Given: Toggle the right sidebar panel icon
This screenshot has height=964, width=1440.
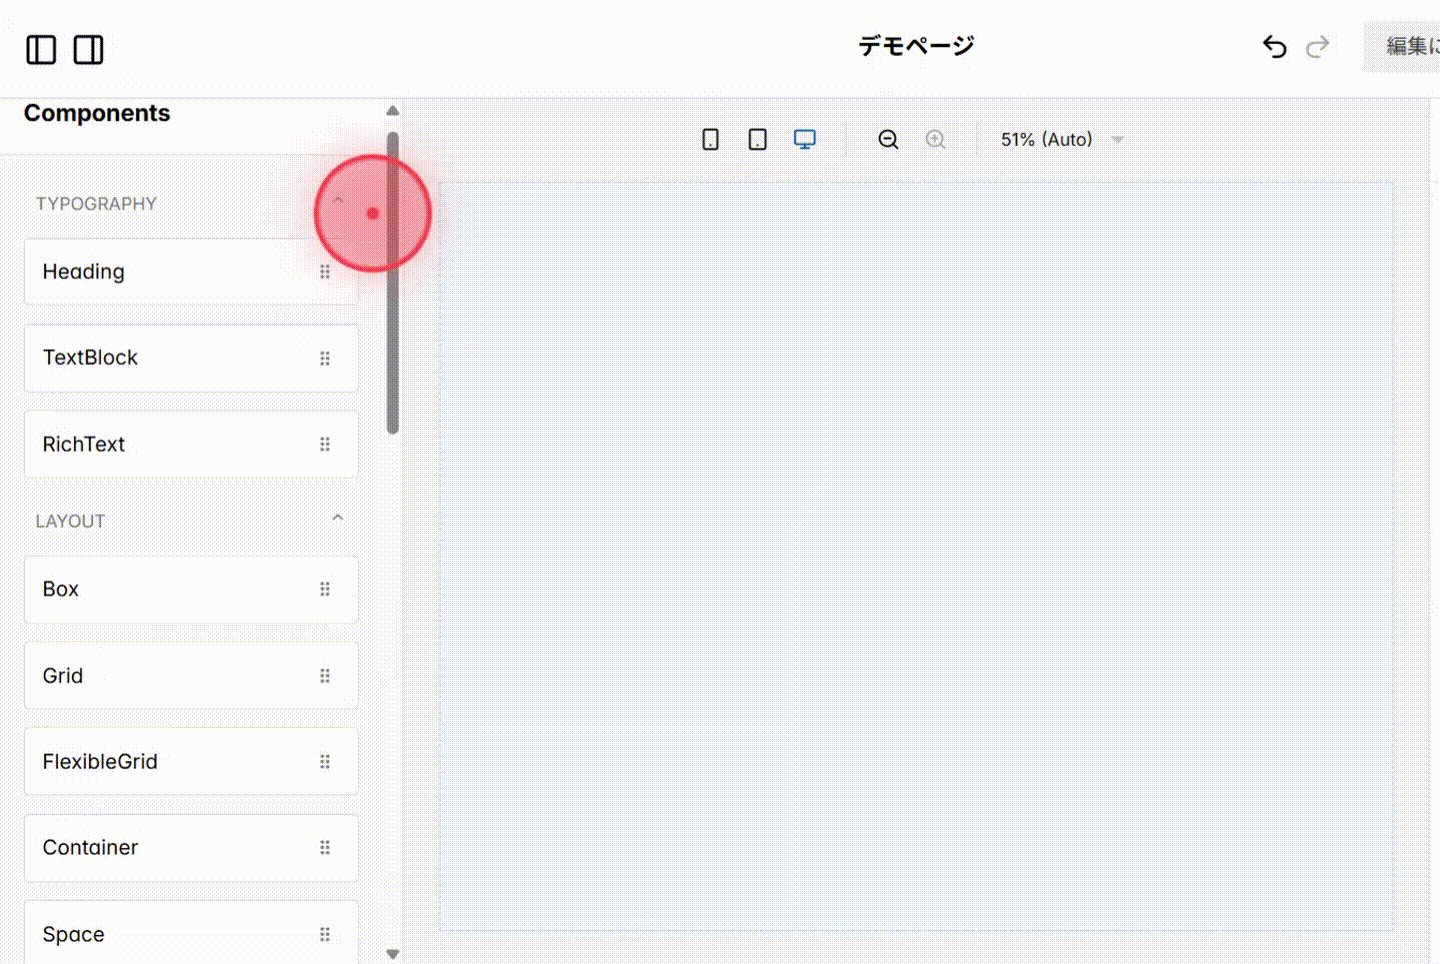Looking at the screenshot, I should (88, 49).
